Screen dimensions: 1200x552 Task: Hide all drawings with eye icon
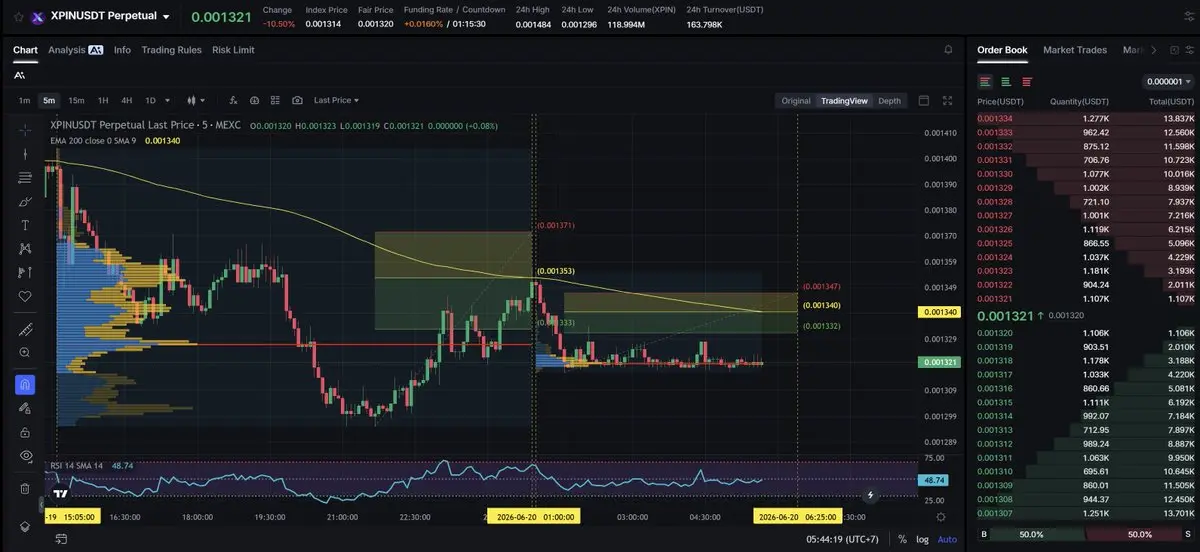tap(25, 456)
